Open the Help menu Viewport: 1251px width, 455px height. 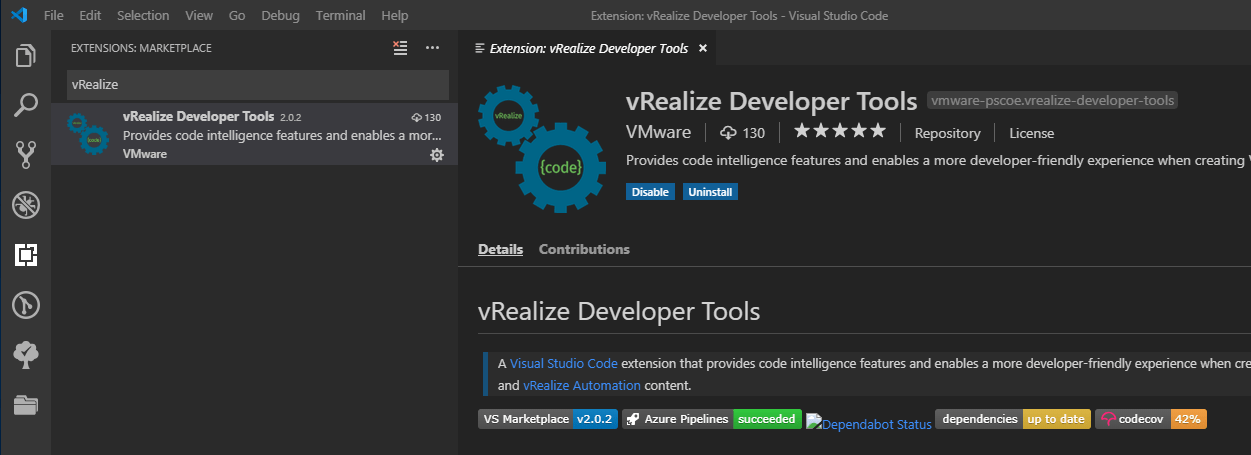[395, 16]
